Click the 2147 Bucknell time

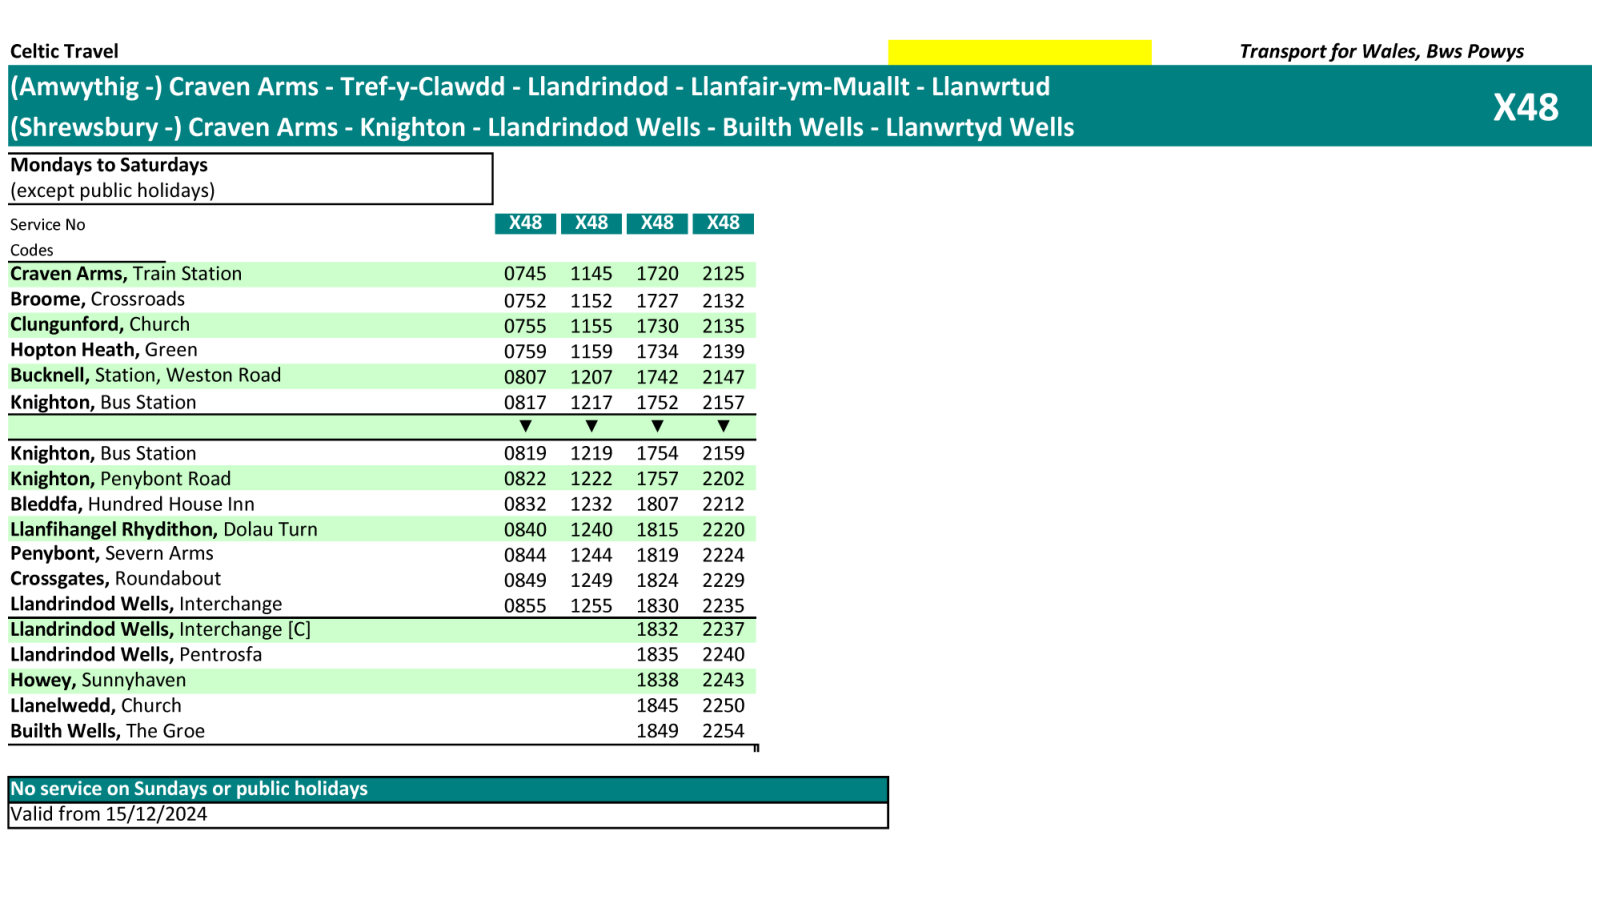click(x=723, y=377)
